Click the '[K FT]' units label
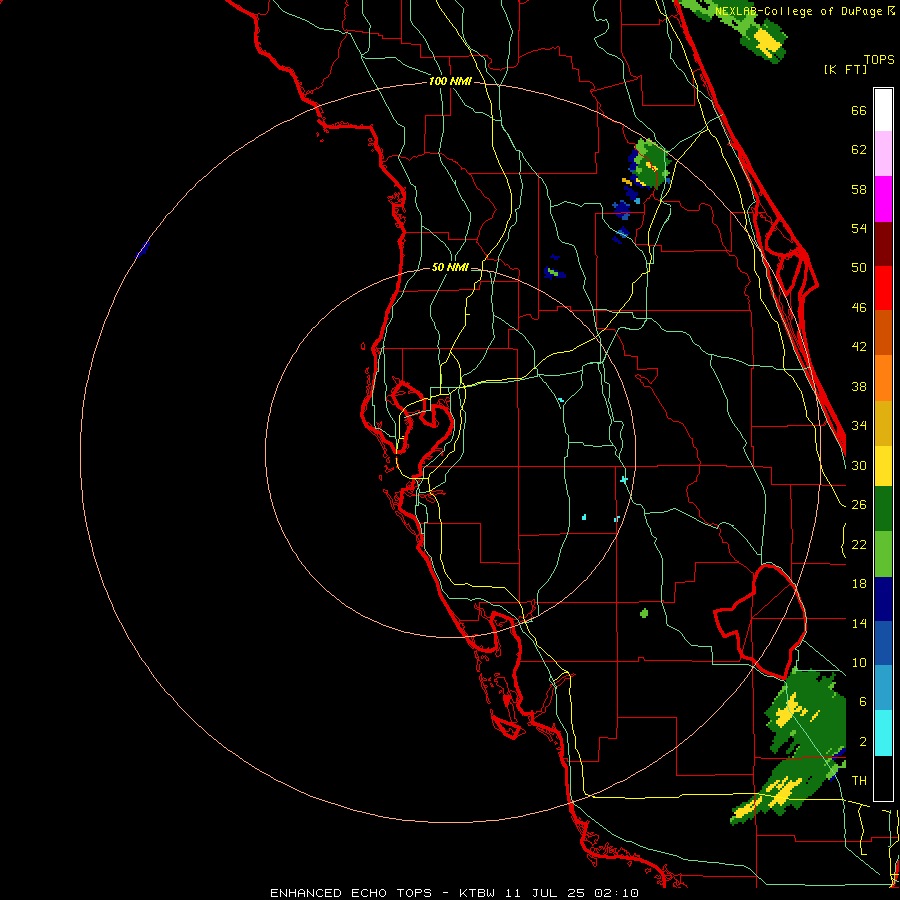The width and height of the screenshot is (900, 900). pos(845,69)
